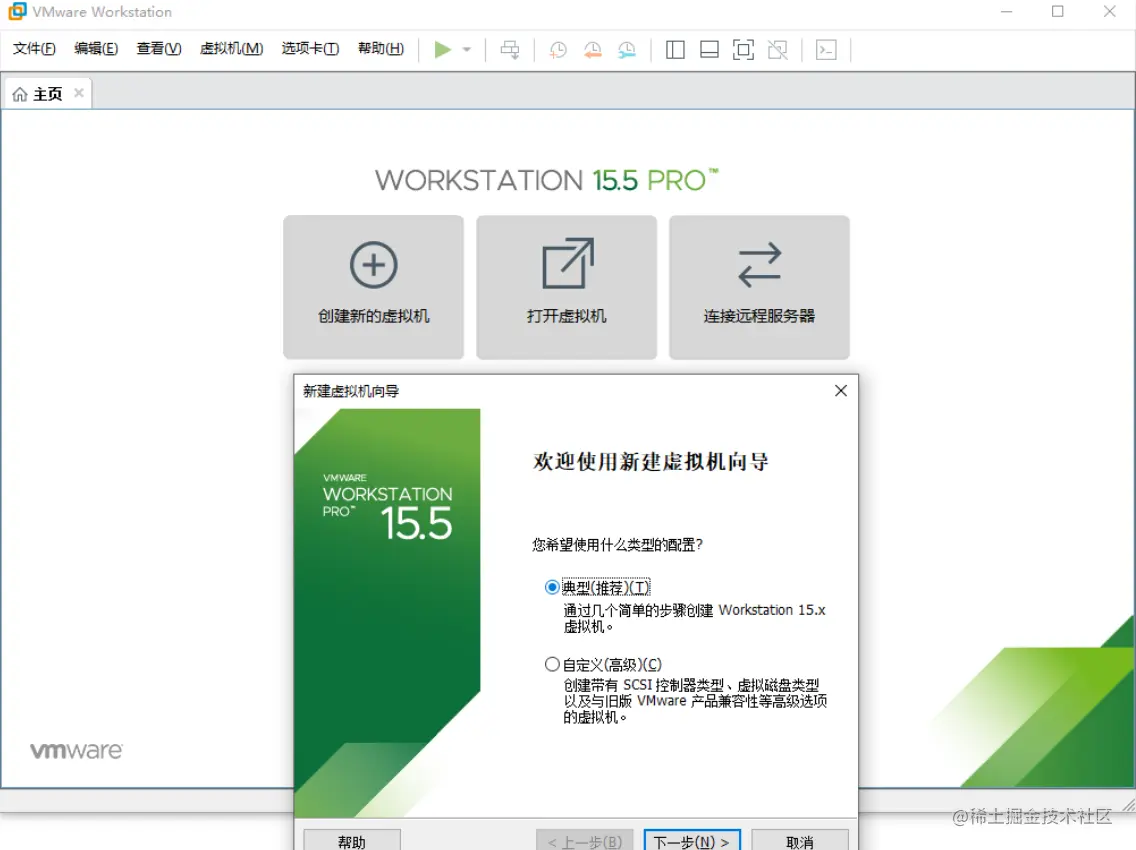Click the Unity mode toolbar icon
The width and height of the screenshot is (1136, 850).
point(777,50)
